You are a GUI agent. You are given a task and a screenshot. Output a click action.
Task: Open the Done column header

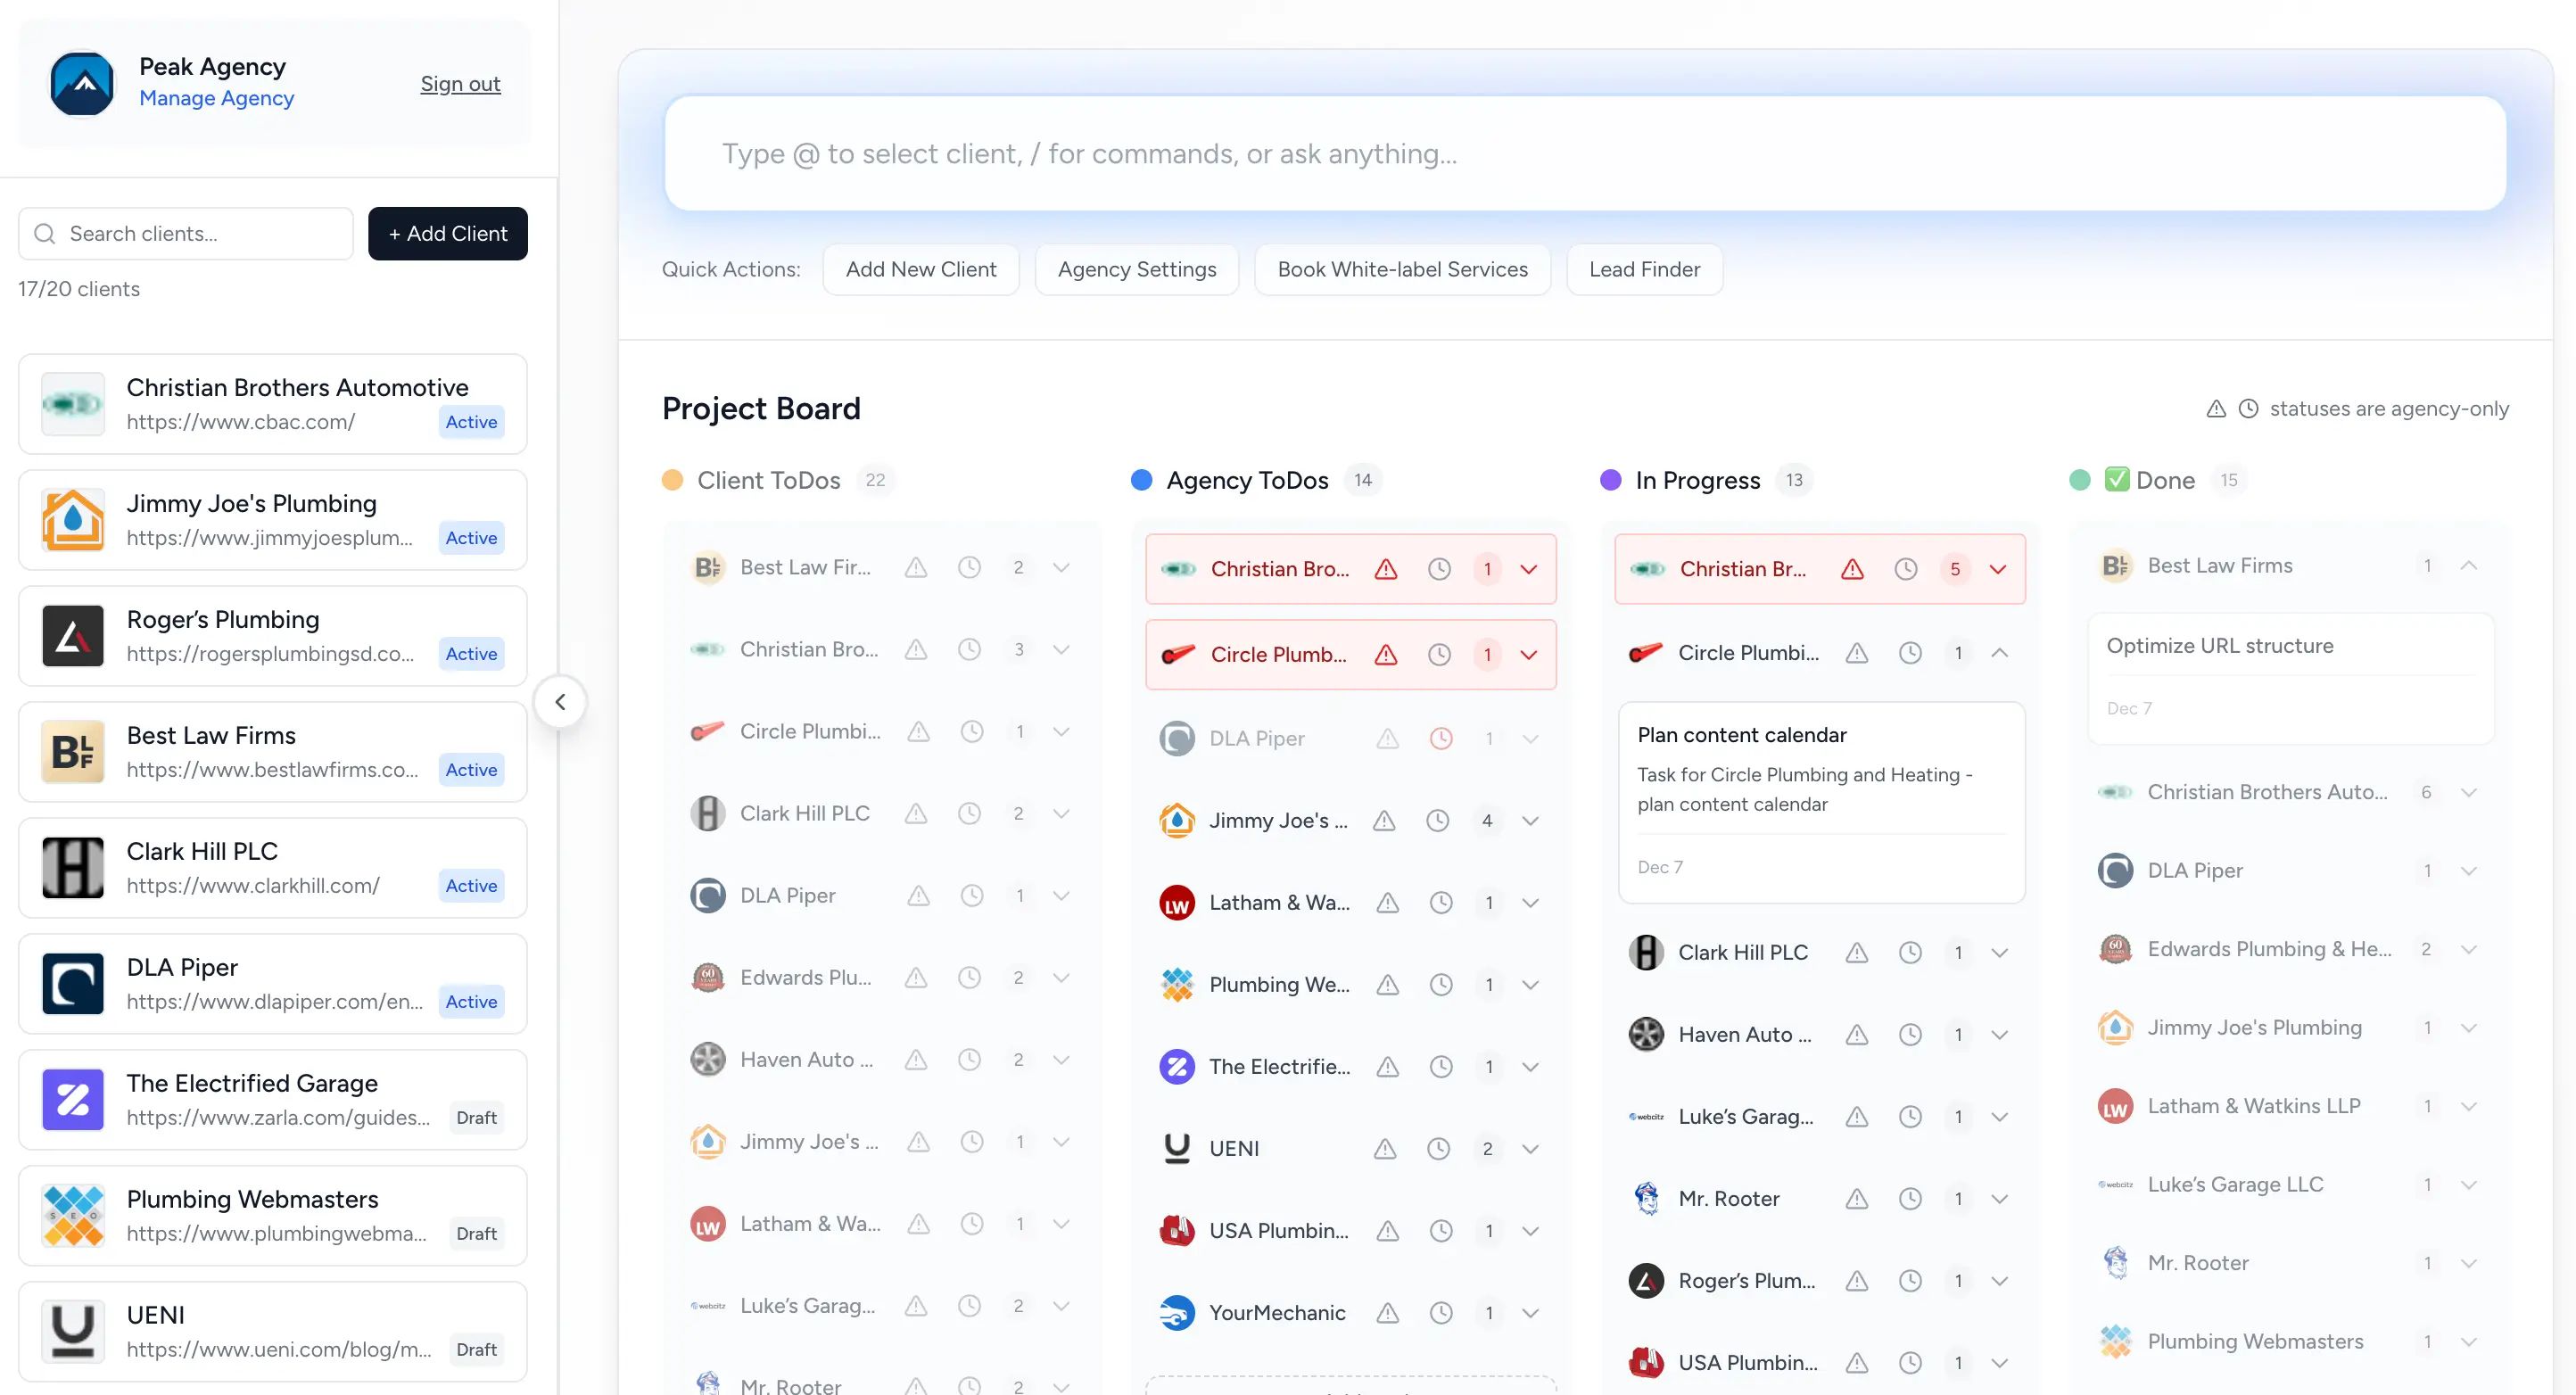pyautogui.click(x=2150, y=480)
